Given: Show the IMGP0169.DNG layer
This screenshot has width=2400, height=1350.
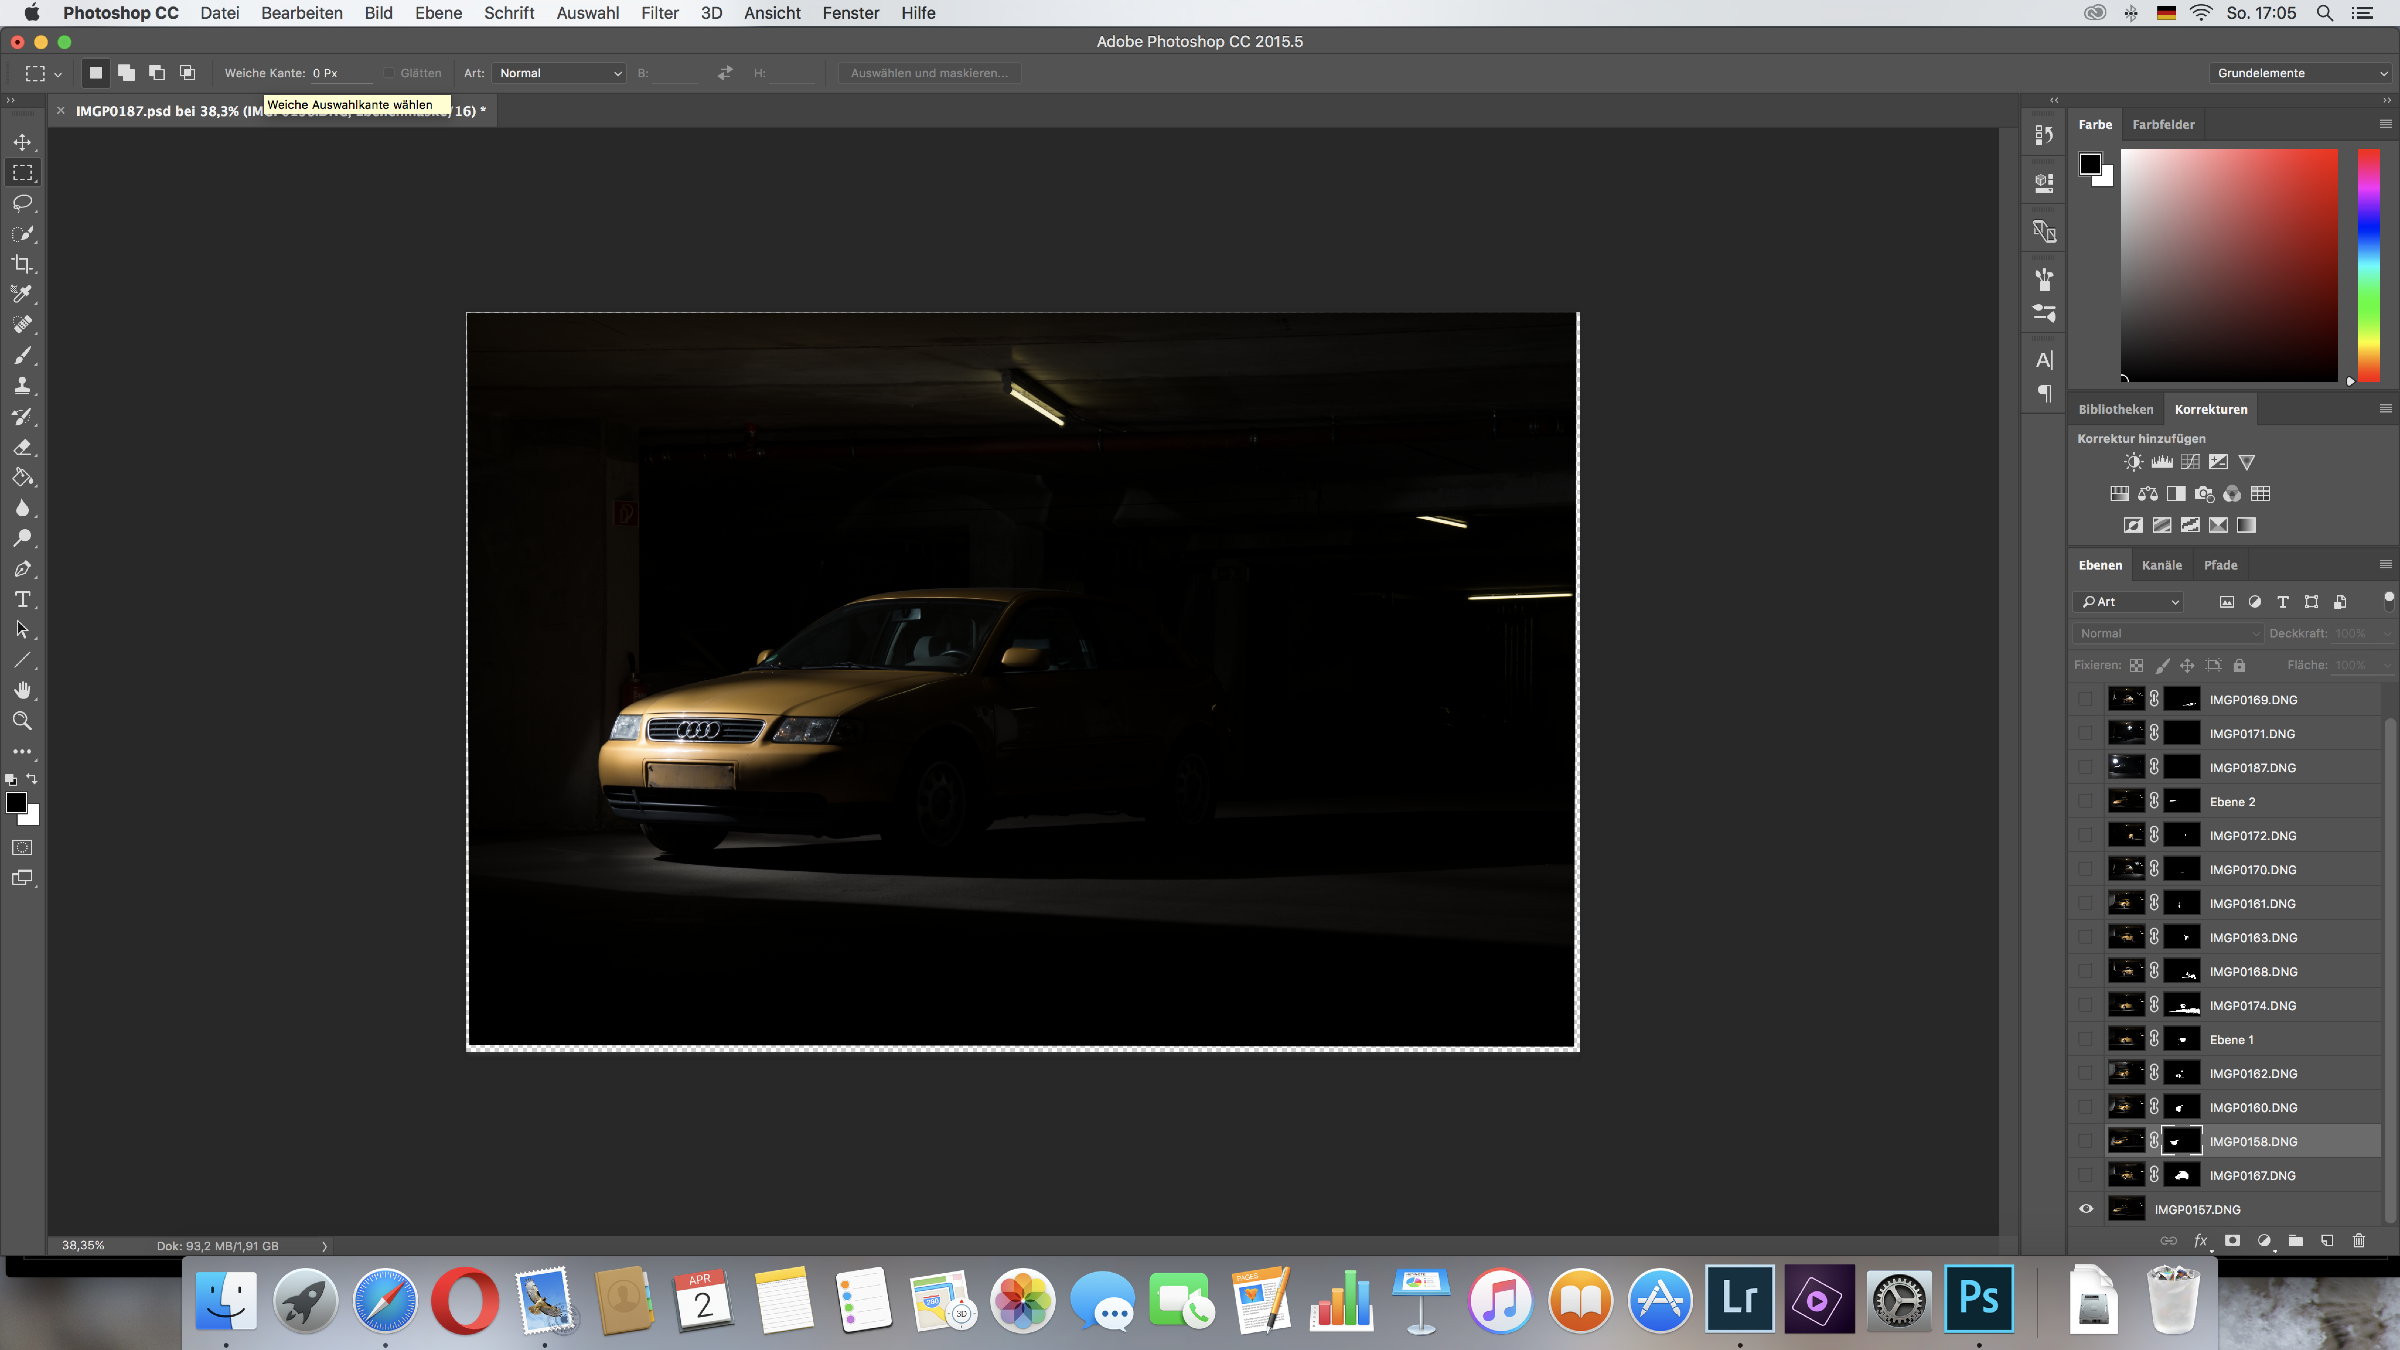Looking at the screenshot, I should tap(2086, 700).
